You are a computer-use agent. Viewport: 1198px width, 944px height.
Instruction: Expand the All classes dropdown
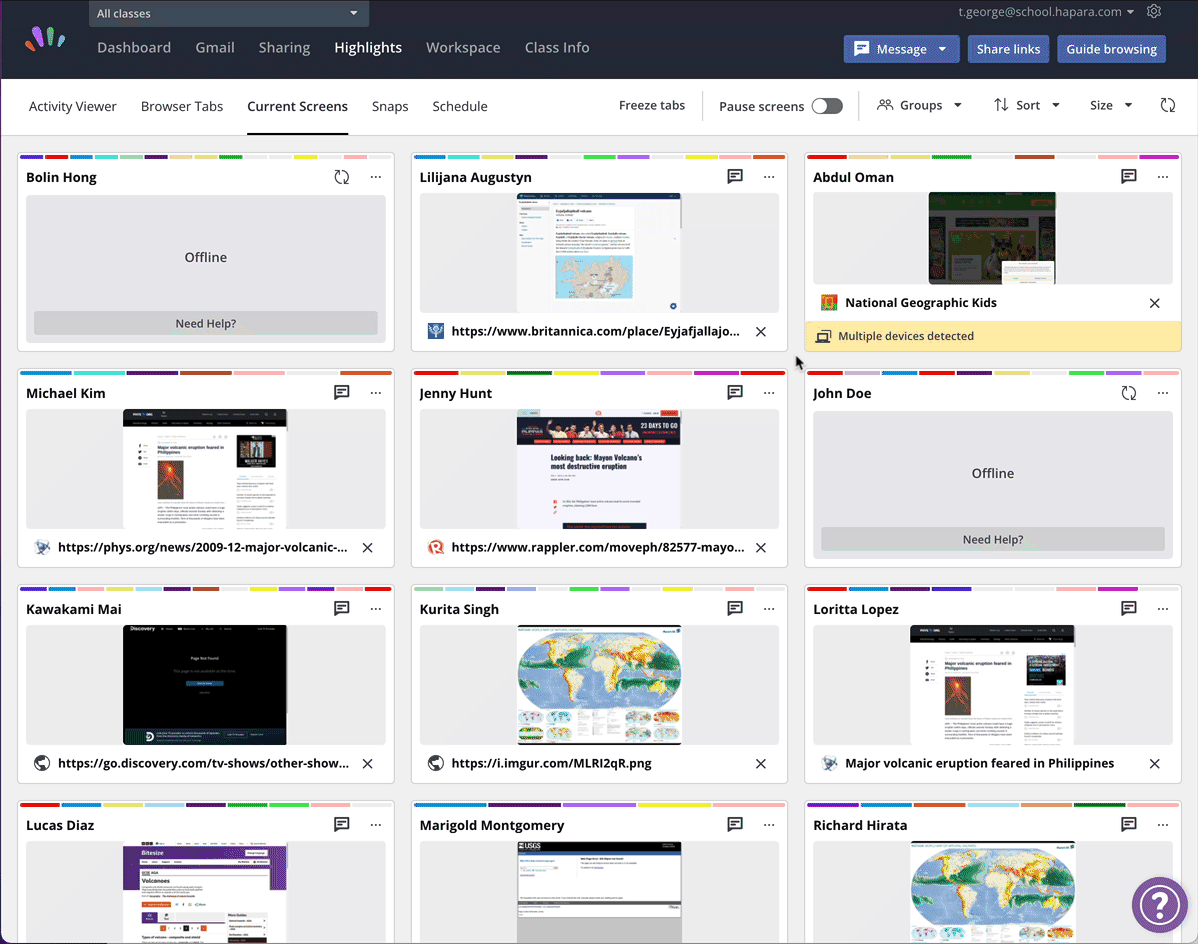click(228, 14)
